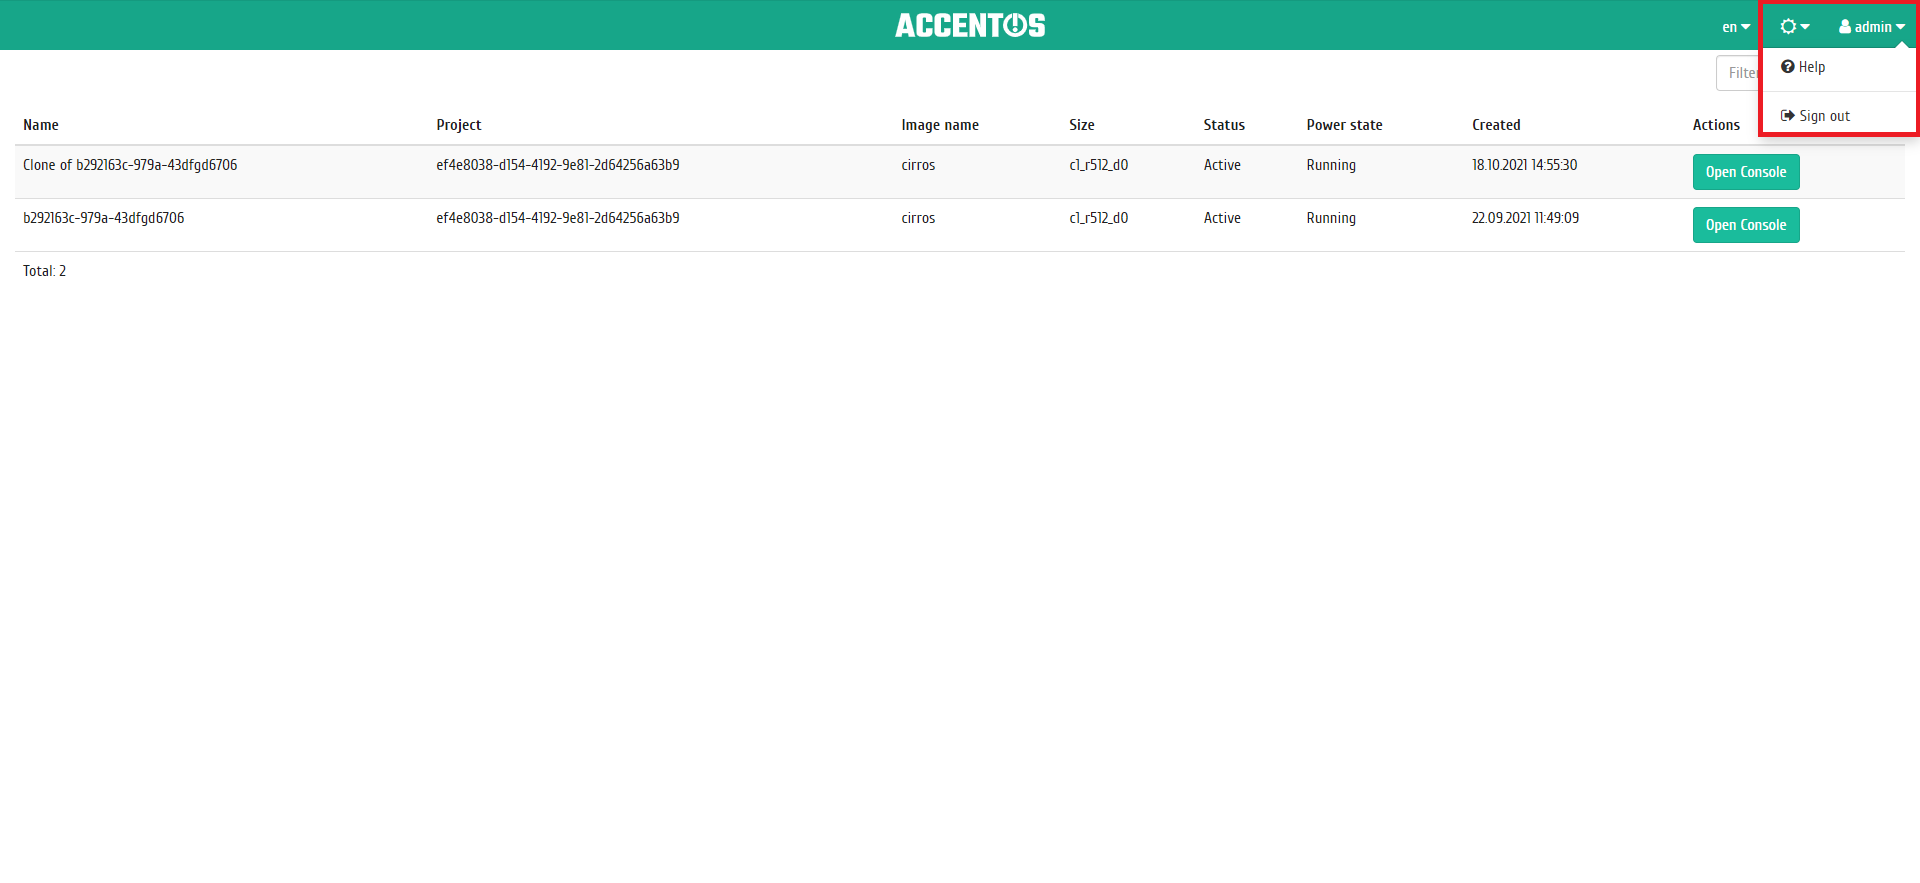Image resolution: width=1920 pixels, height=883 pixels.
Task: Sort by Image name column header
Action: pos(940,125)
